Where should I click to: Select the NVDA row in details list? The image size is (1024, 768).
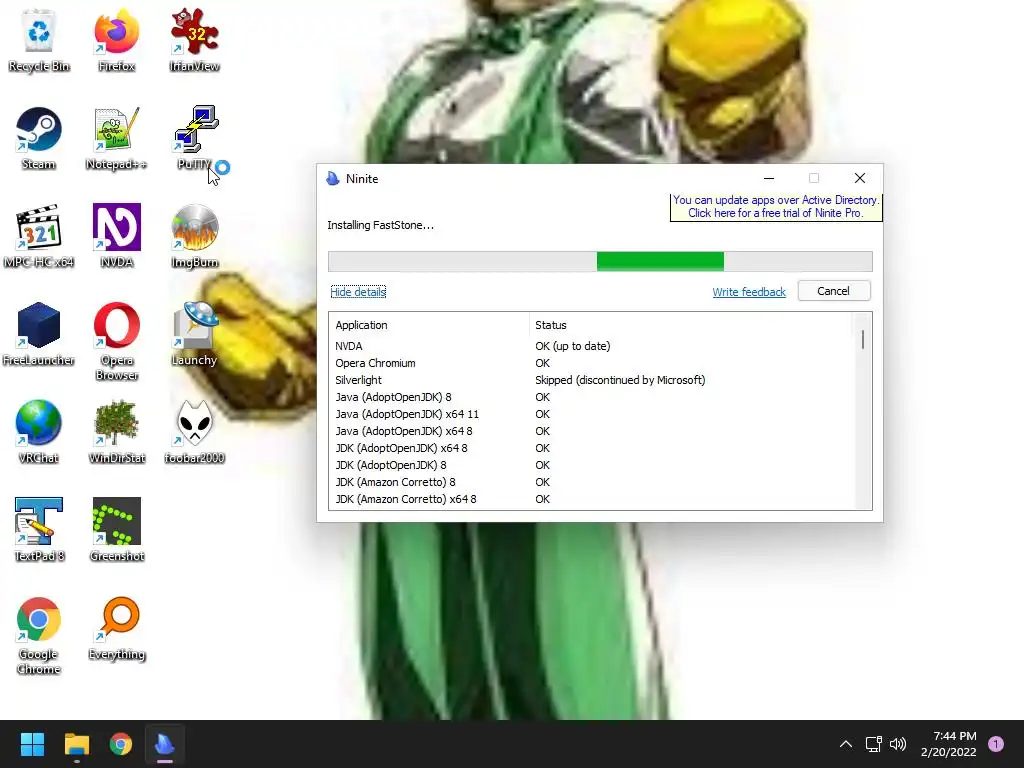coord(591,346)
